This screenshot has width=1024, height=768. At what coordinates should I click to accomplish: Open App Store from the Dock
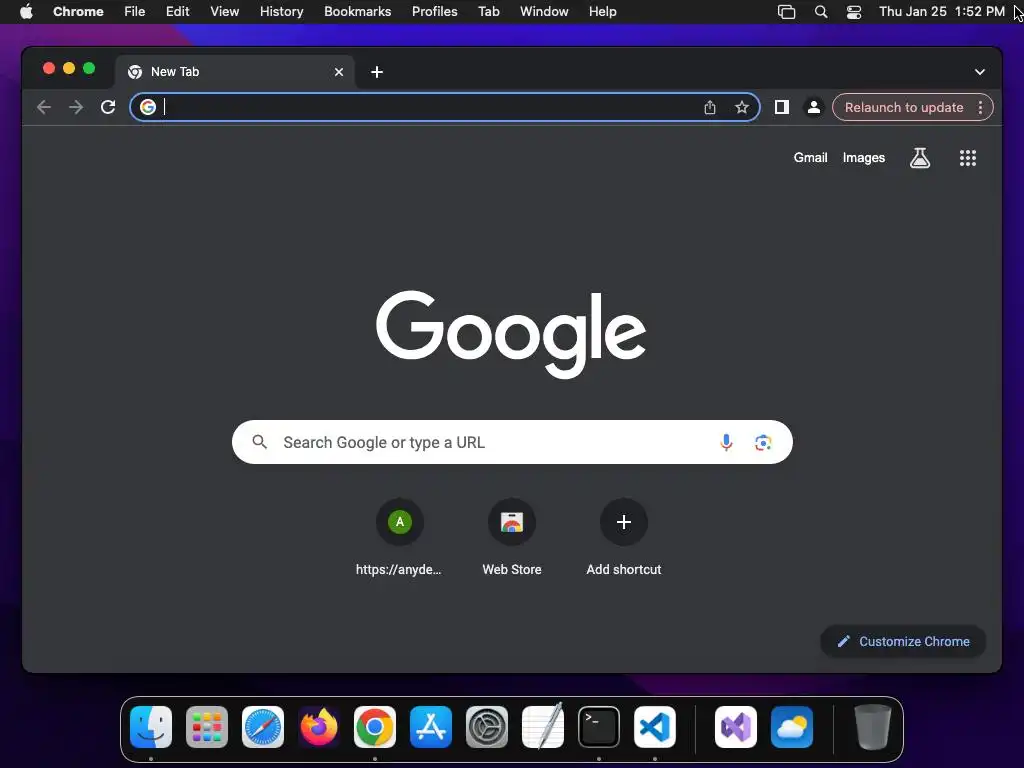tap(431, 727)
